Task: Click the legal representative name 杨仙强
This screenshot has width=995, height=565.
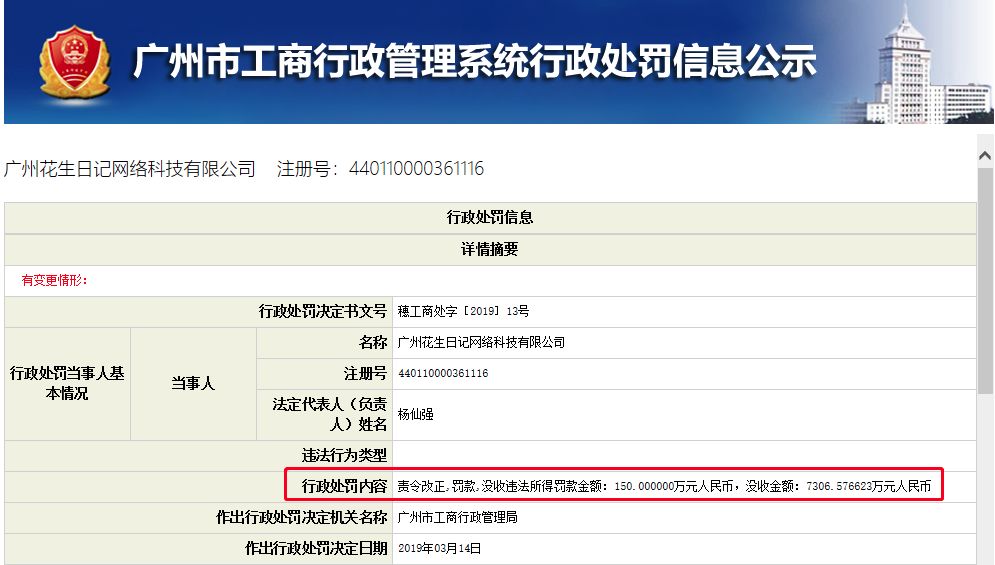Action: tap(416, 415)
